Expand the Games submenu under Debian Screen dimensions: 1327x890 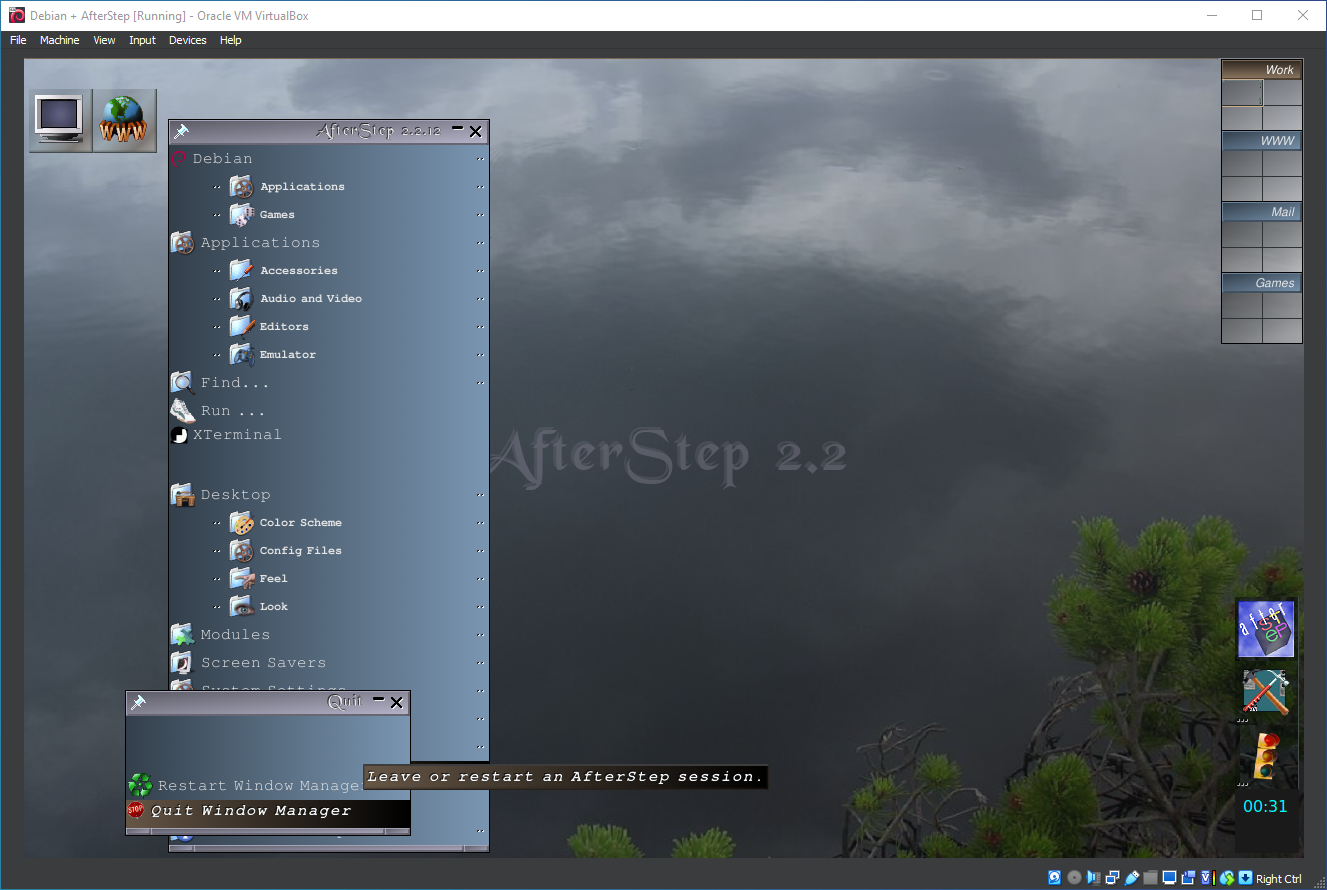(x=479, y=214)
